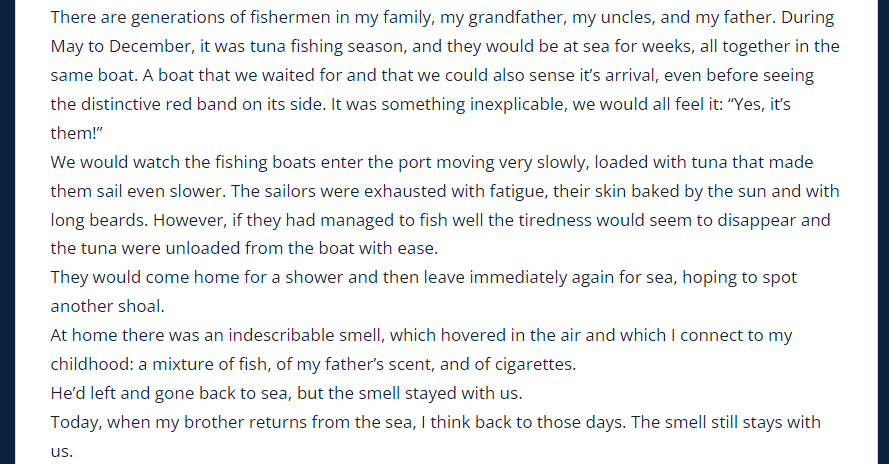Click the dark navy left page margin

[x=7, y=232]
